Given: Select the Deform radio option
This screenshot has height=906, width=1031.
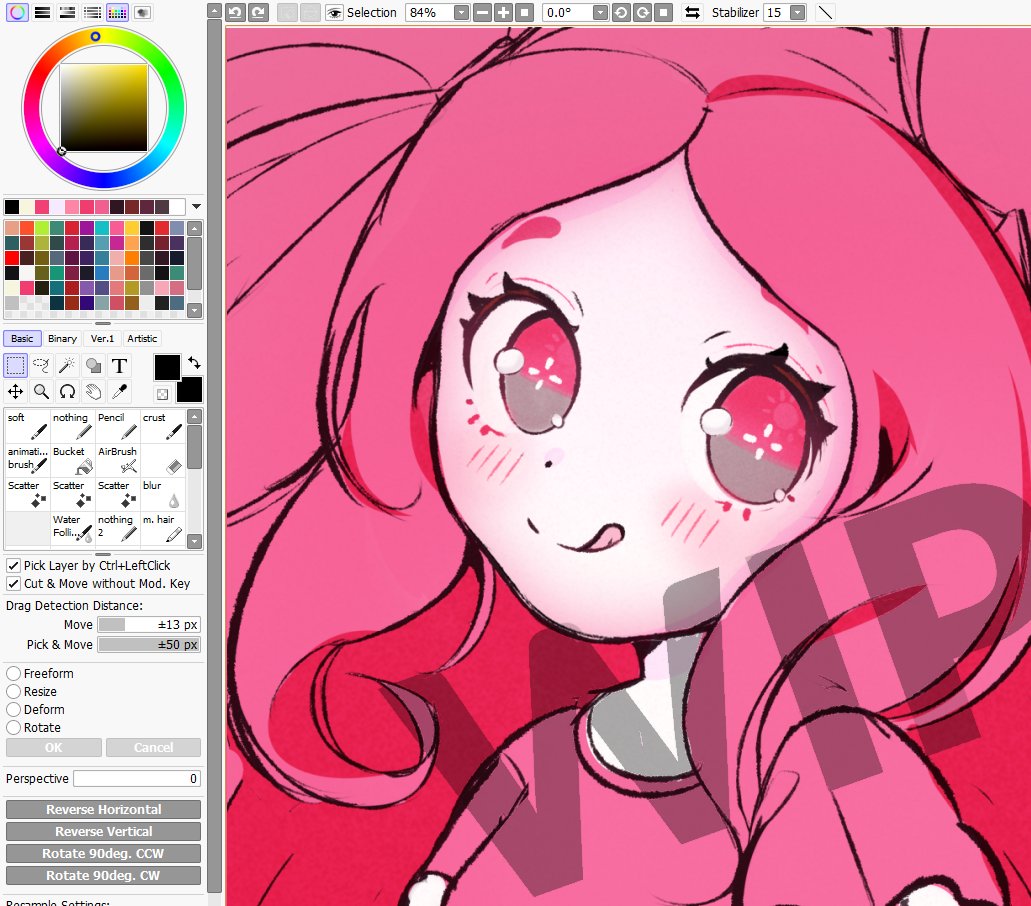Looking at the screenshot, I should [x=13, y=710].
